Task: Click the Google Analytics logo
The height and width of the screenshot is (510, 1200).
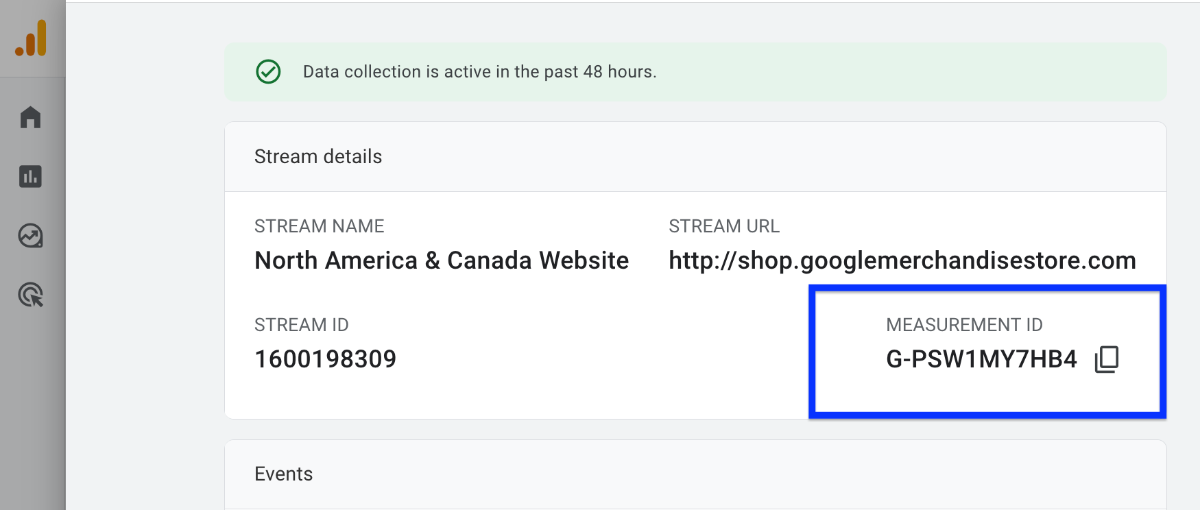Action: pos(31,39)
